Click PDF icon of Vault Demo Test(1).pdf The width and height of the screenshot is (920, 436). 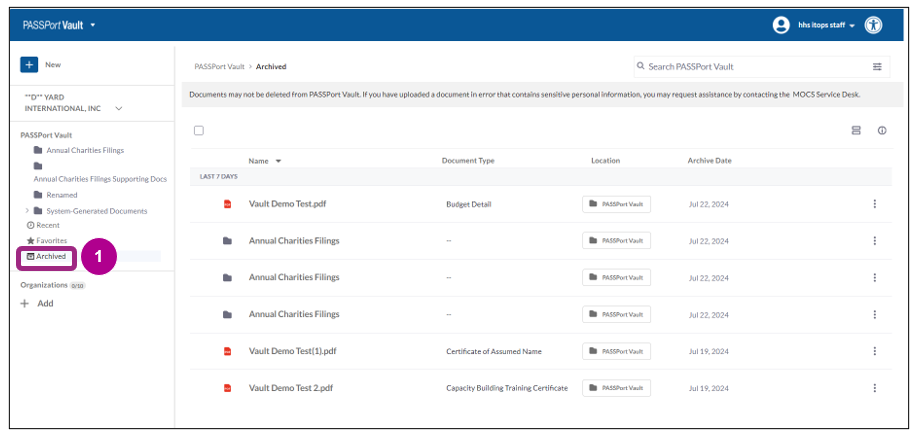click(x=228, y=351)
